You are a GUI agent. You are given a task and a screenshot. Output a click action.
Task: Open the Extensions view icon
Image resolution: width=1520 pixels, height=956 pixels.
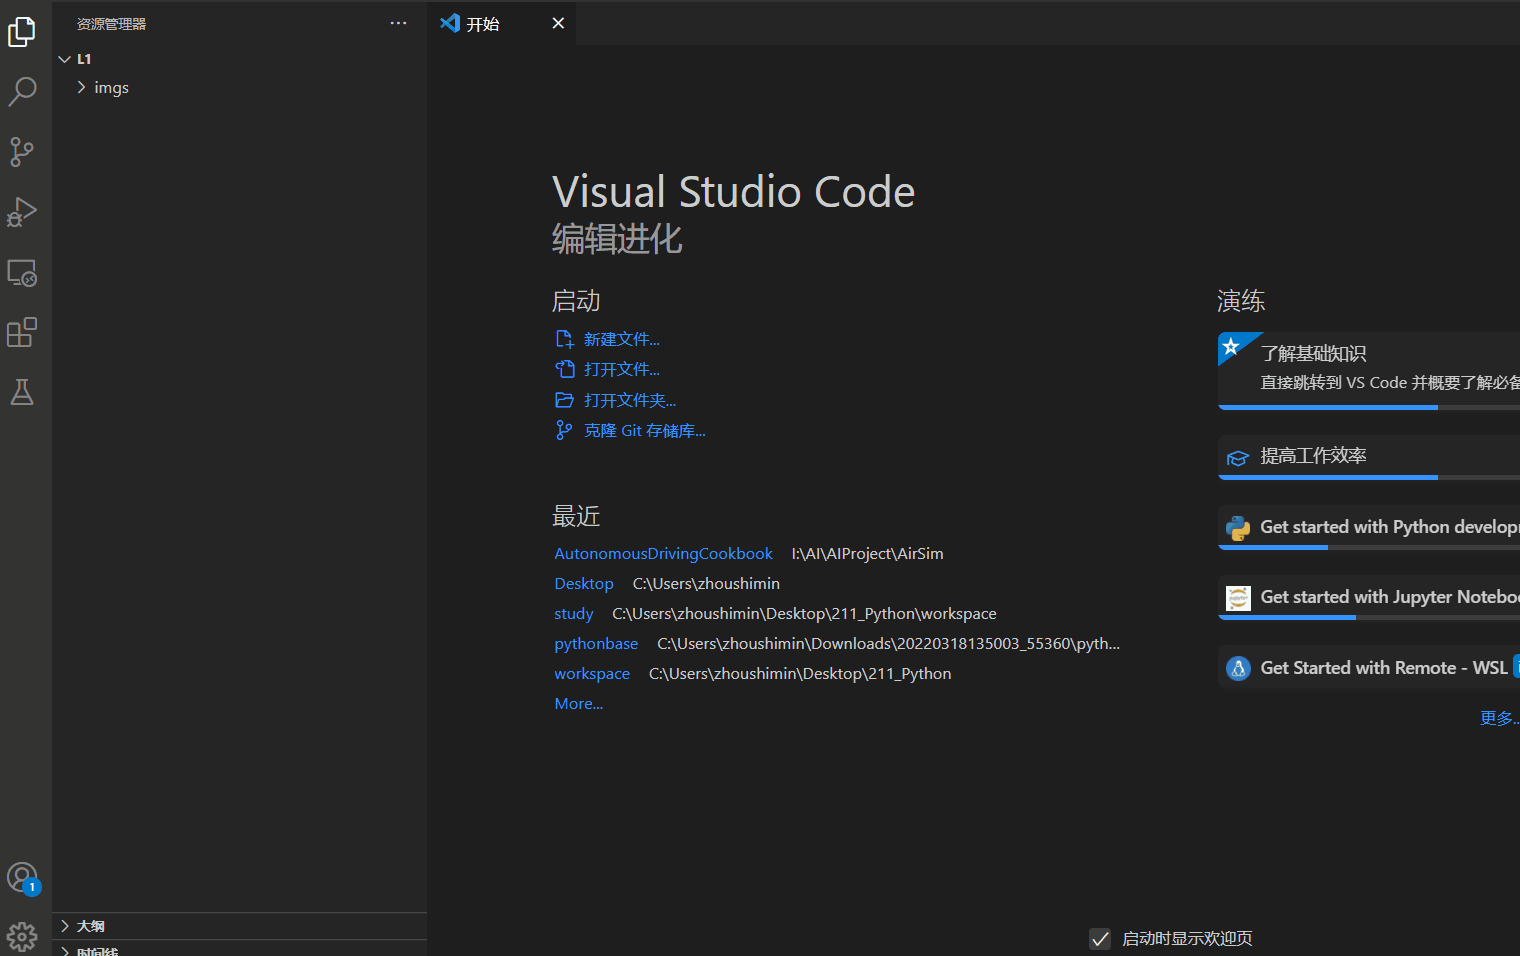click(22, 332)
